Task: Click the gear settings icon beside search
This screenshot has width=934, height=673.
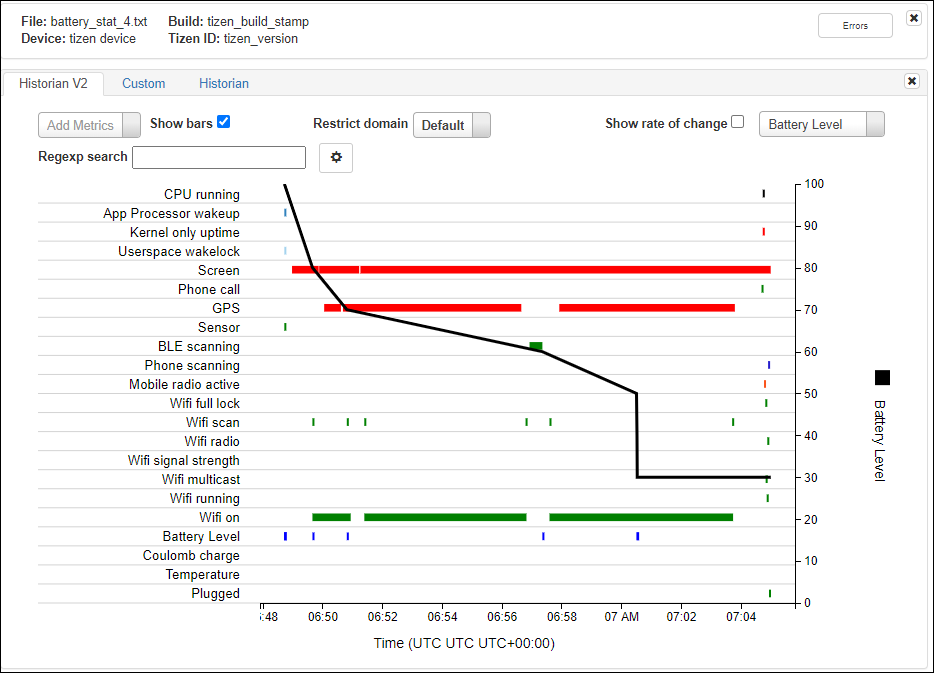Action: (x=336, y=157)
